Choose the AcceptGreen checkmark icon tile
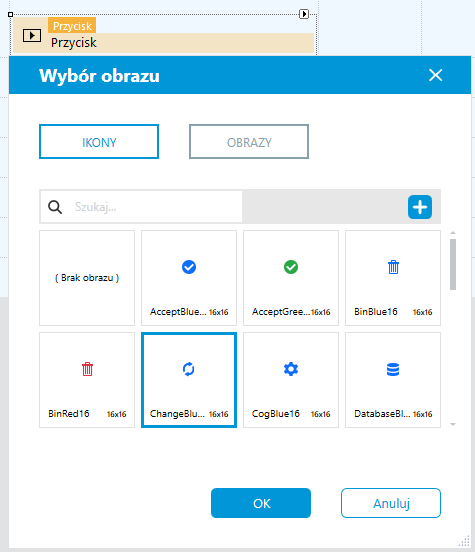 click(x=291, y=278)
